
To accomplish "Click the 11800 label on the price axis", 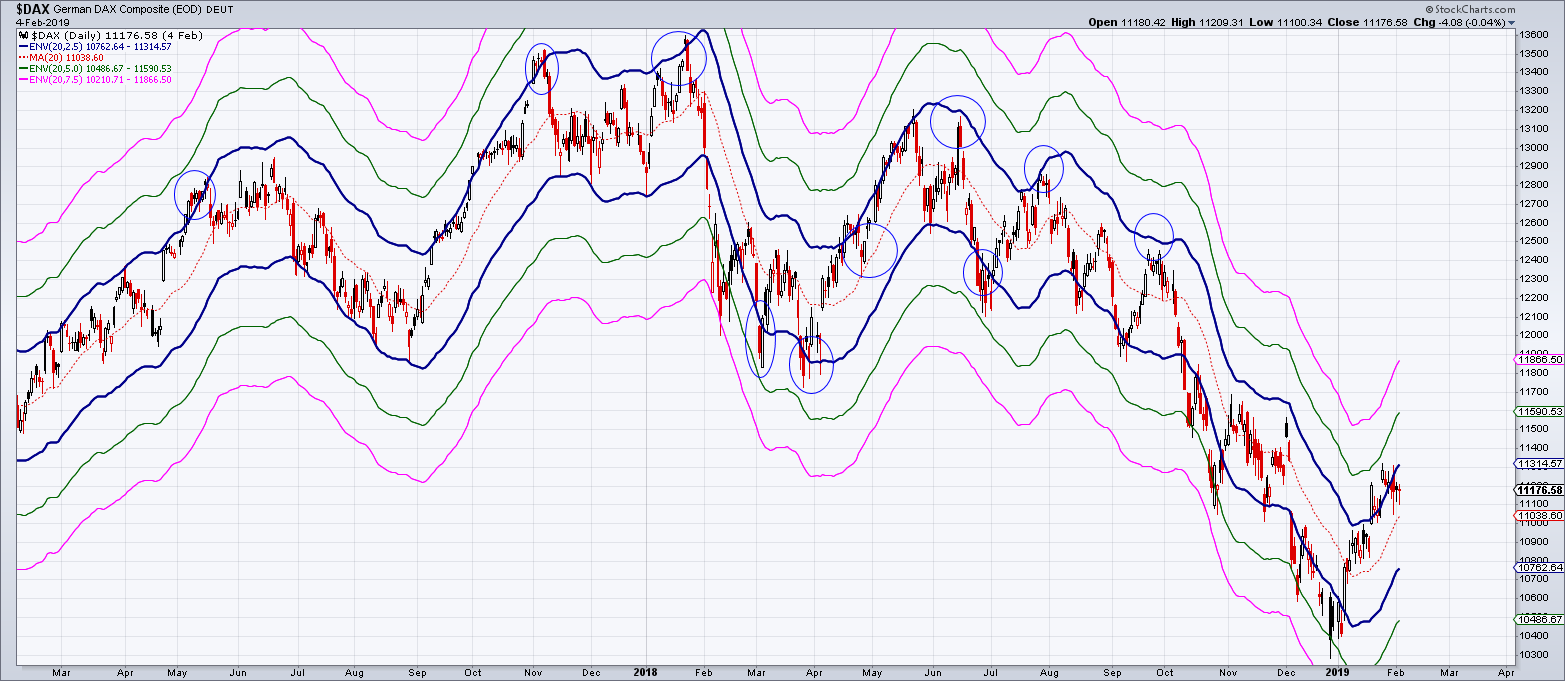I will pos(1535,373).
